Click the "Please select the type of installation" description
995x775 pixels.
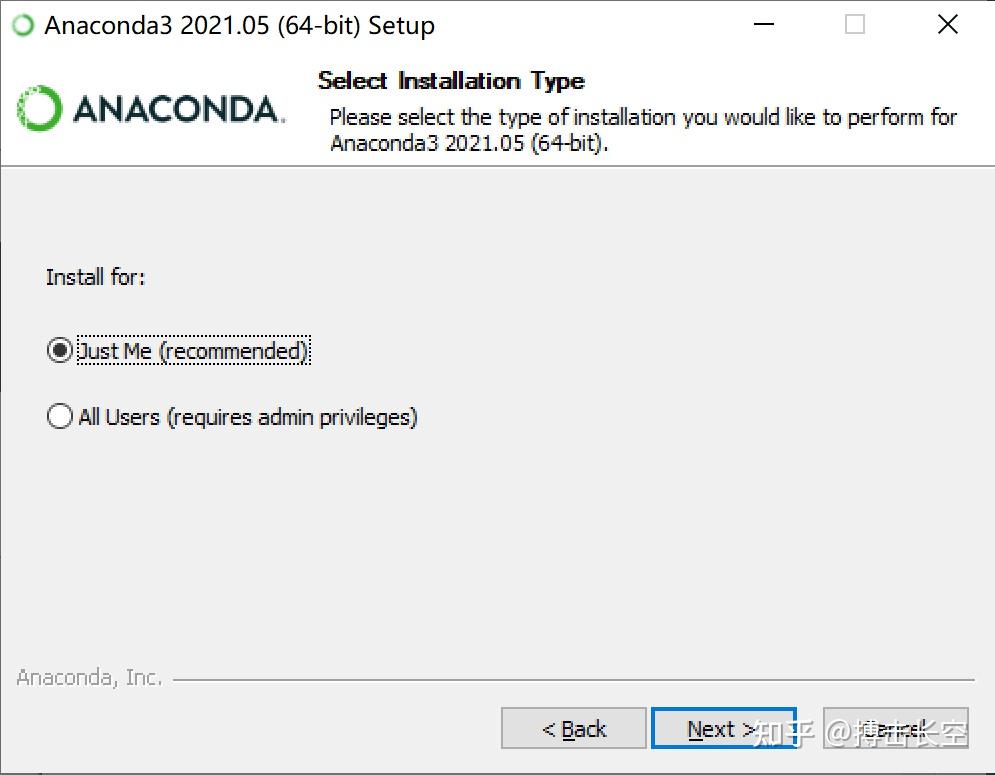[x=643, y=130]
